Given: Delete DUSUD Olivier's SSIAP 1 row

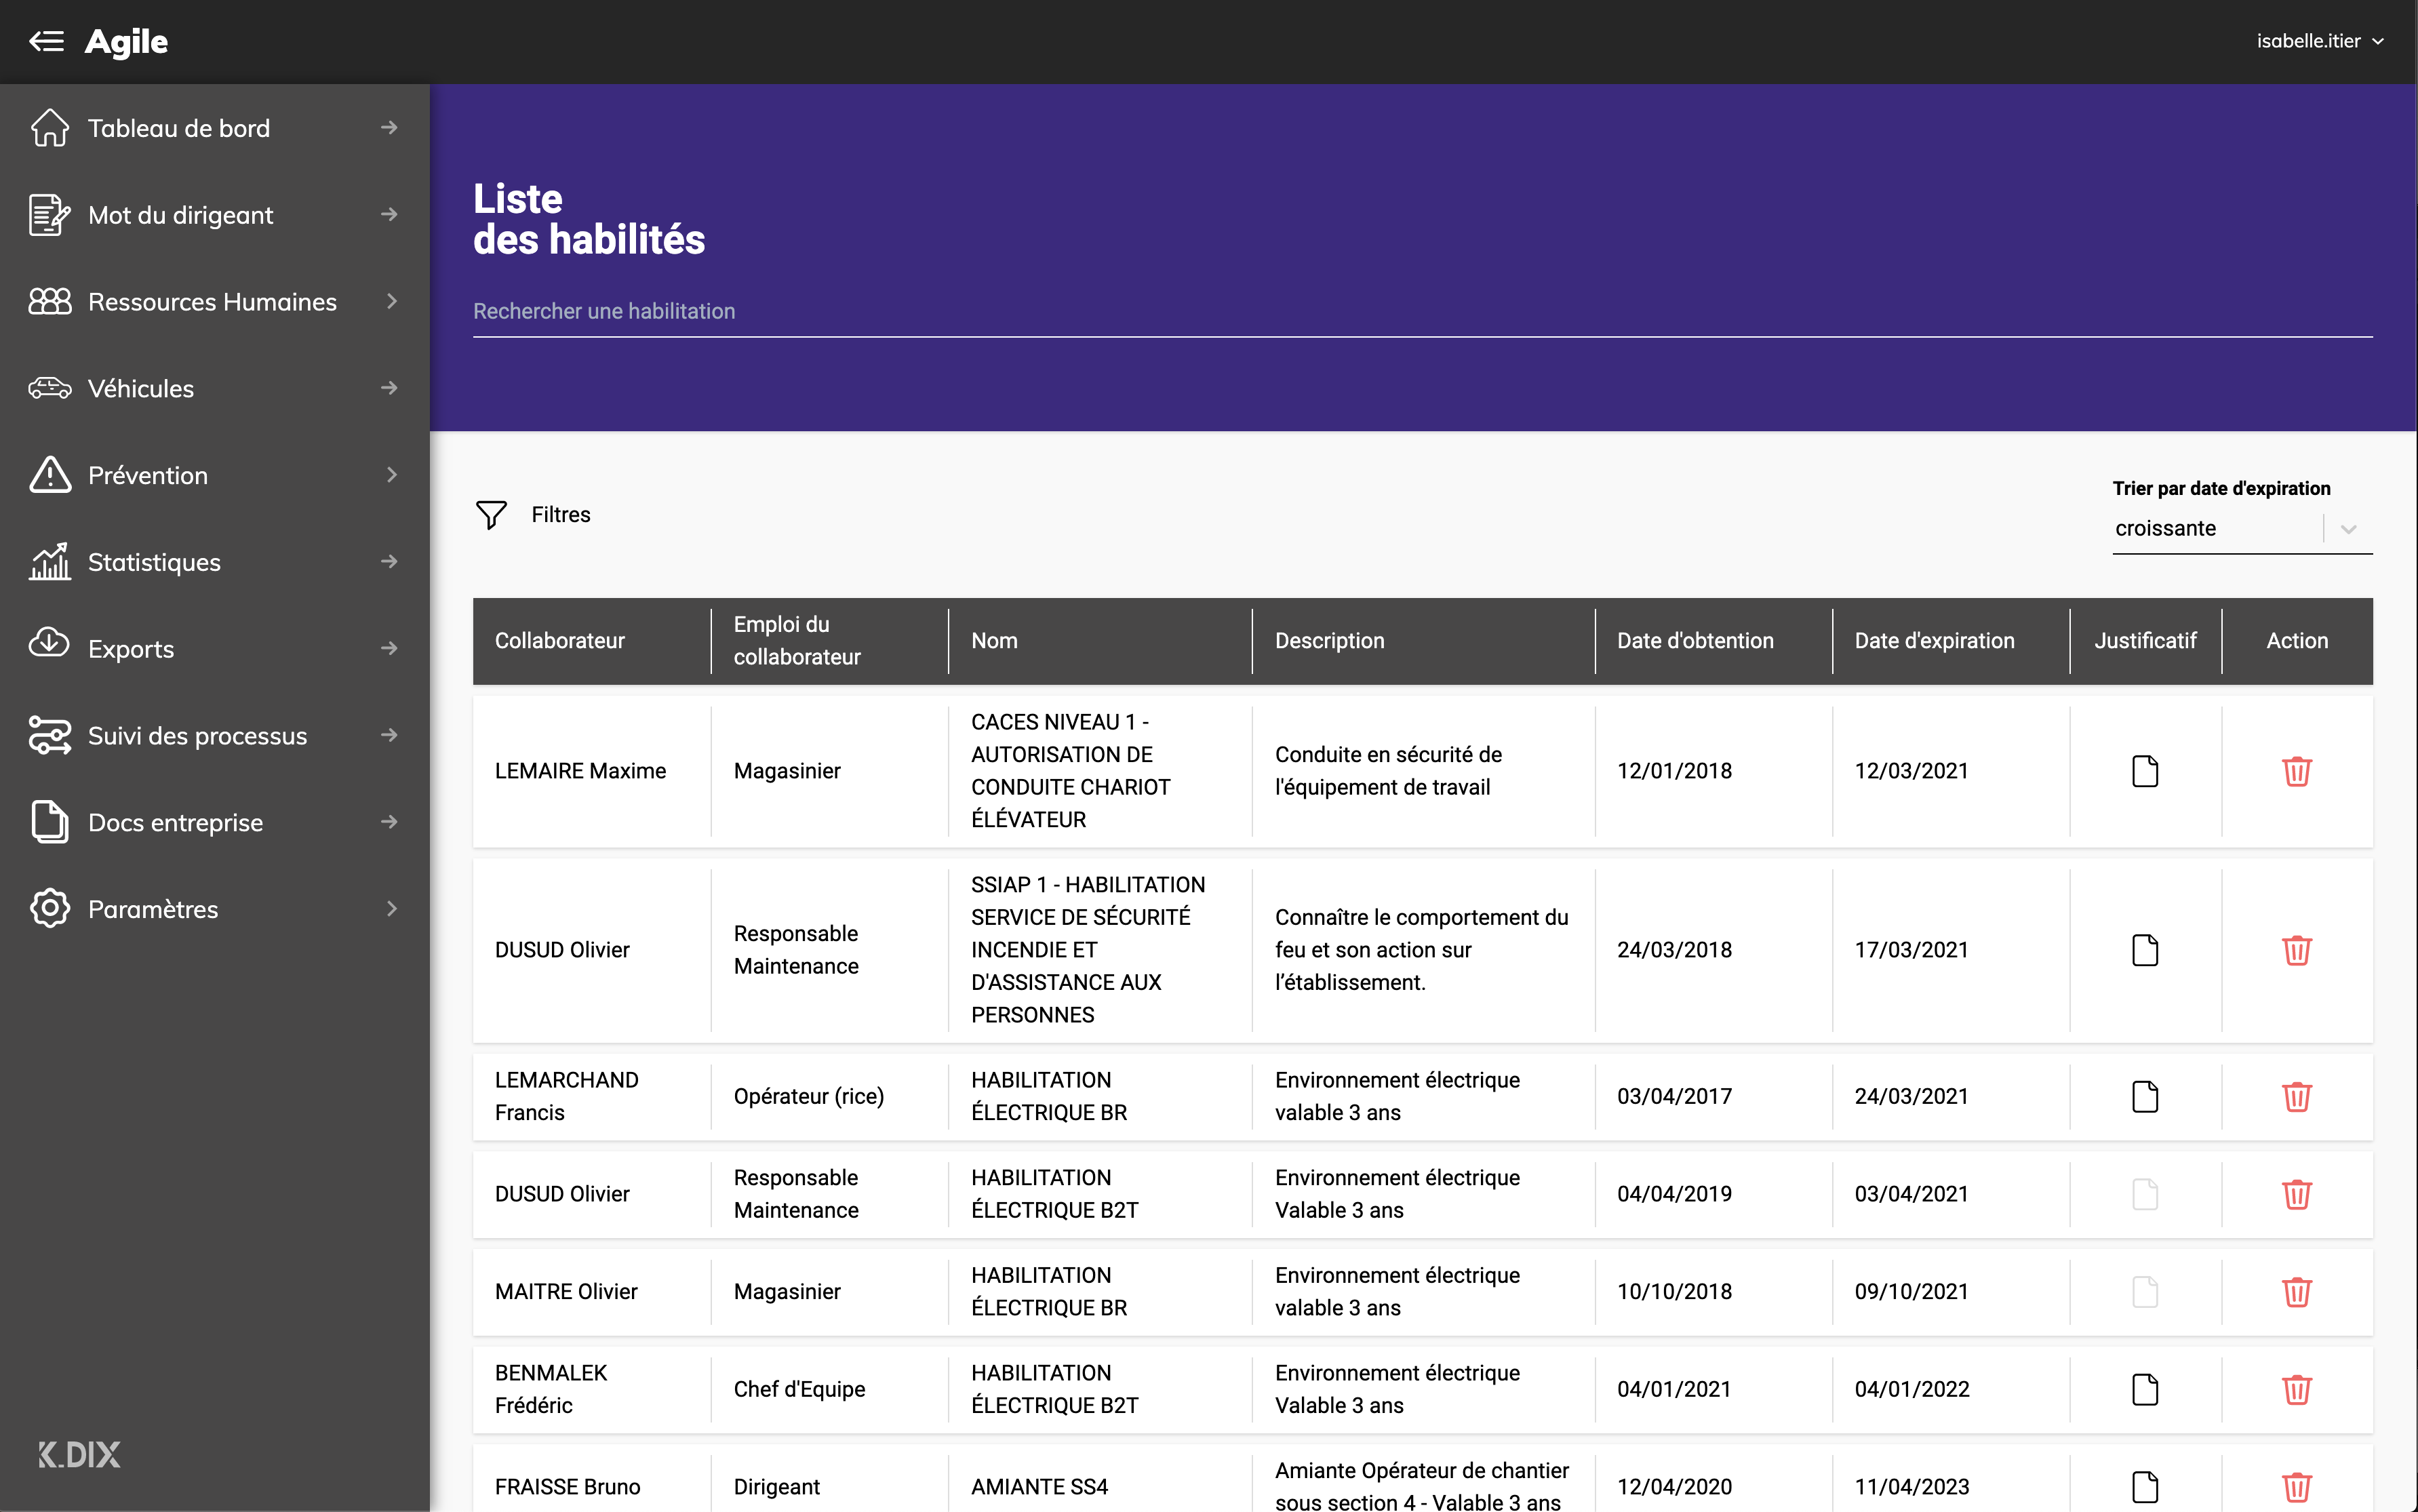Looking at the screenshot, I should pyautogui.click(x=2297, y=950).
